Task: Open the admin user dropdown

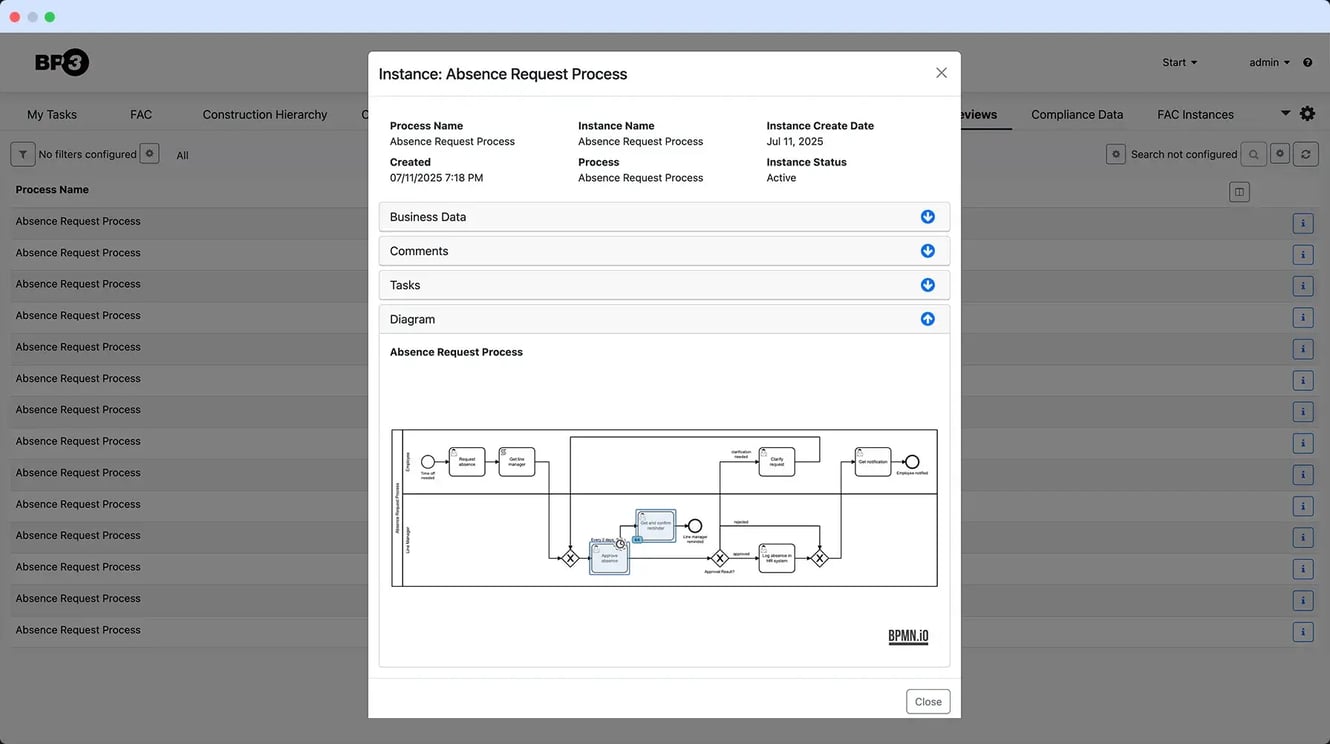Action: pyautogui.click(x=1269, y=63)
